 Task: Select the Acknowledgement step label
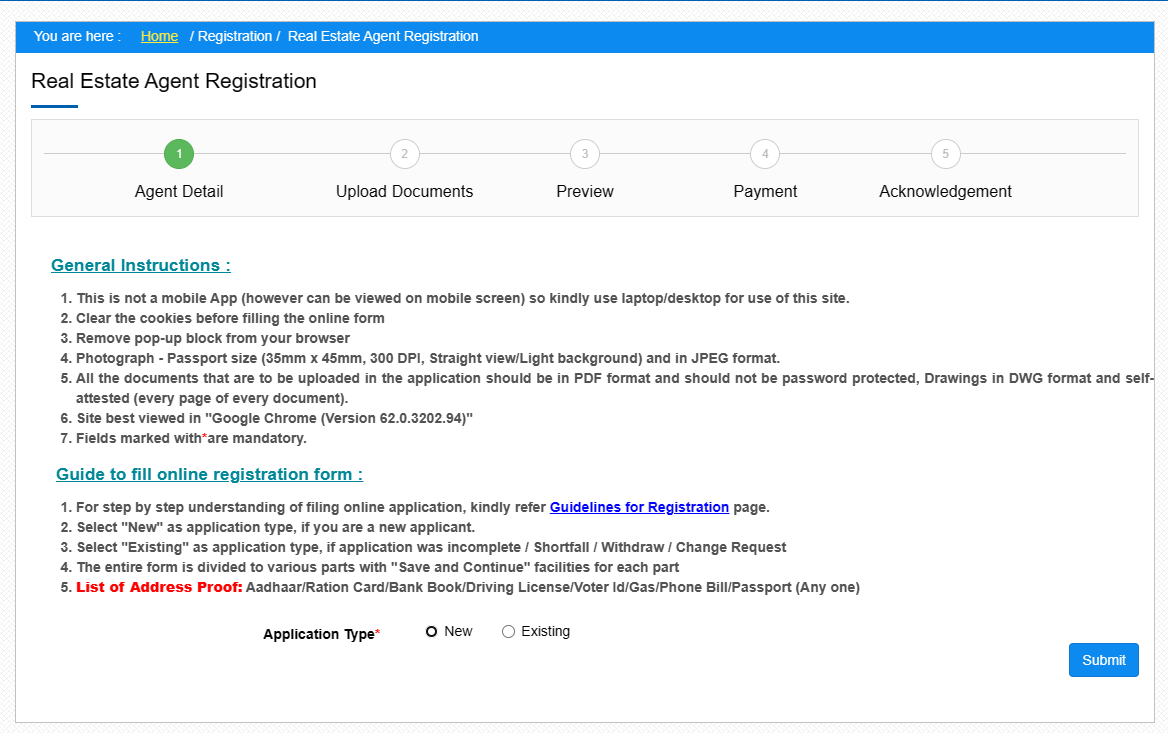(x=945, y=191)
